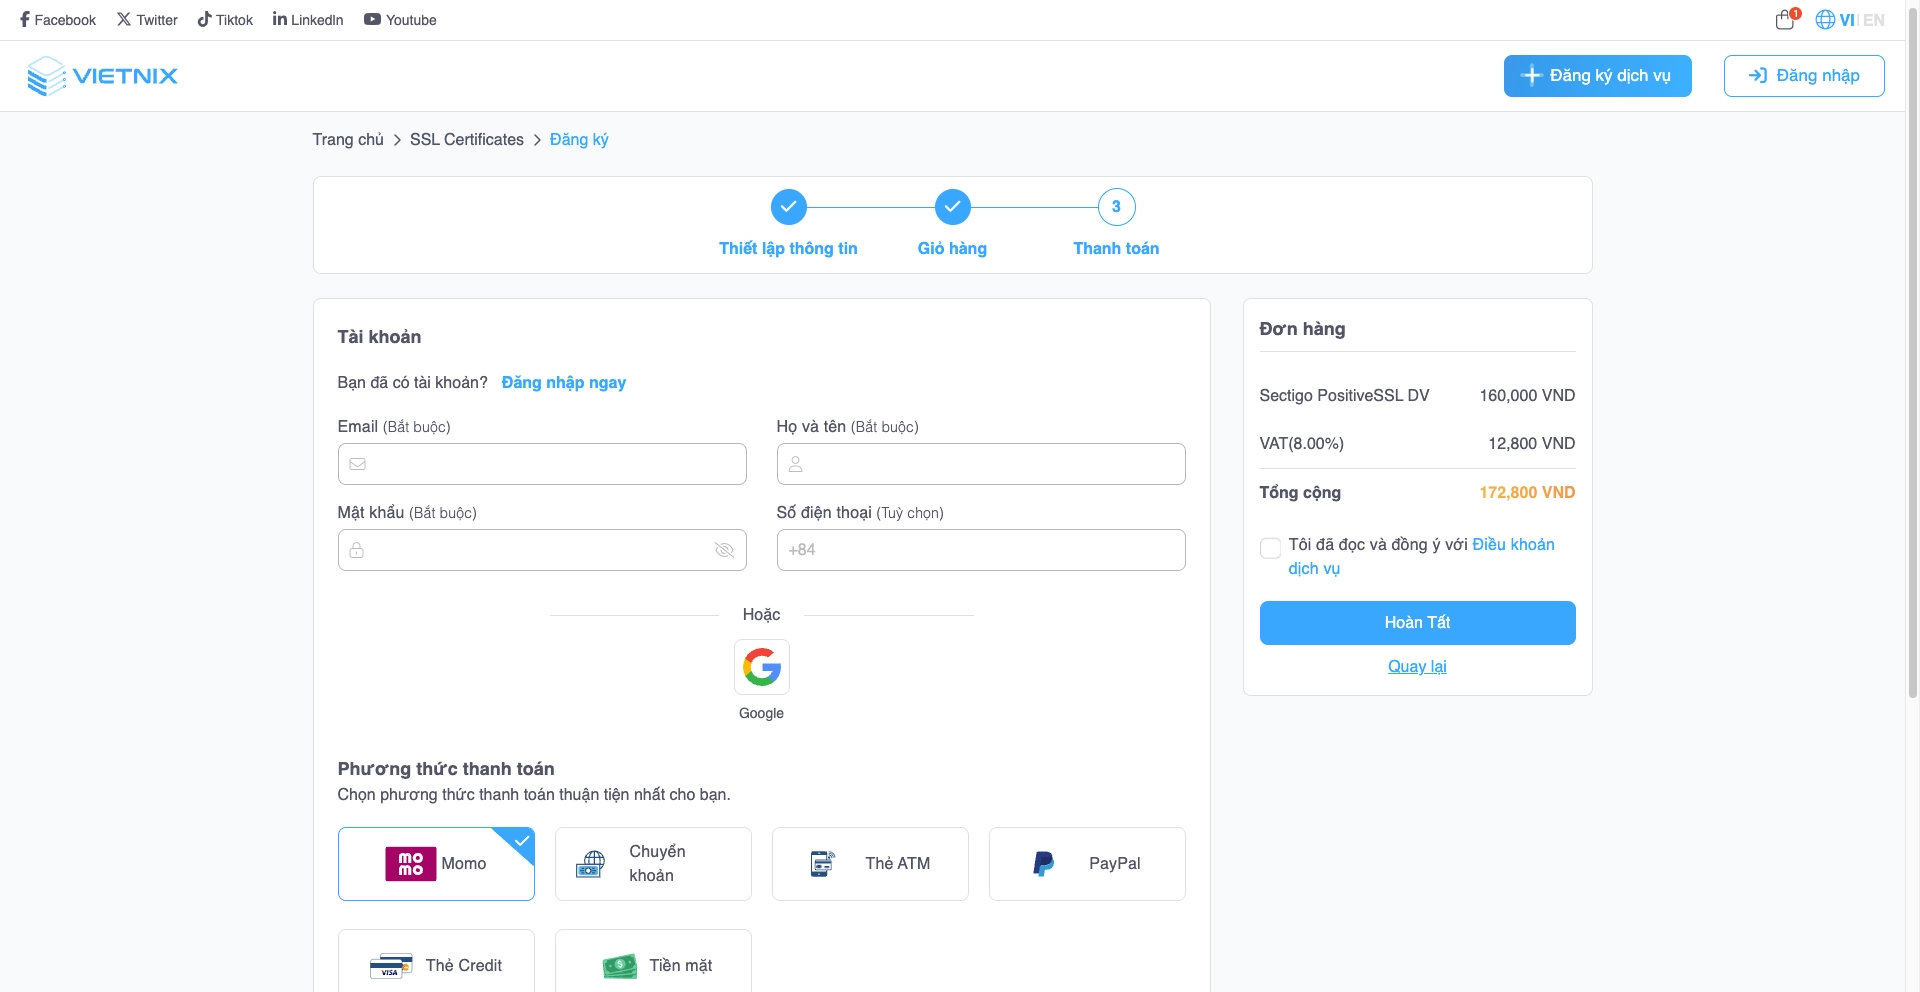Viewport: 1920px width, 992px height.
Task: Click the 'Hoàn Tất' button
Action: coord(1417,623)
